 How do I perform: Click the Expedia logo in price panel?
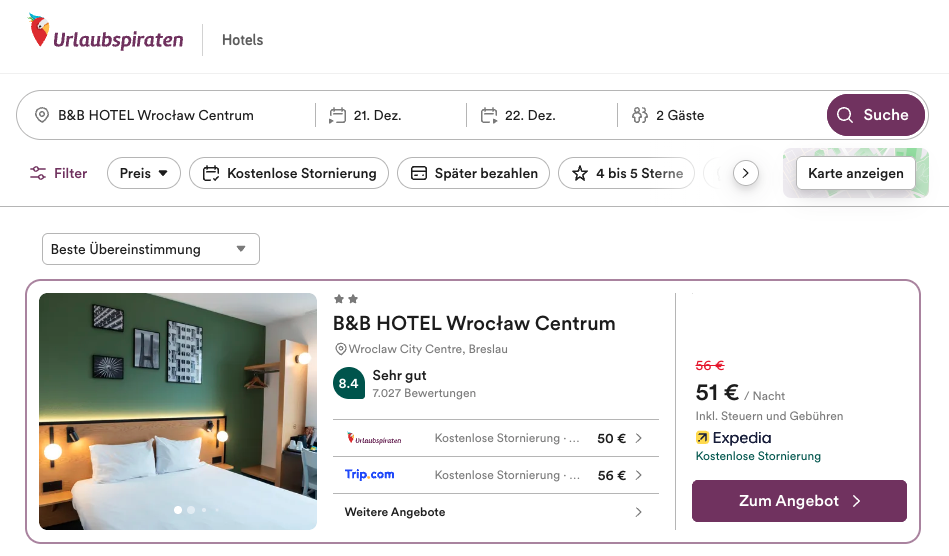point(733,437)
